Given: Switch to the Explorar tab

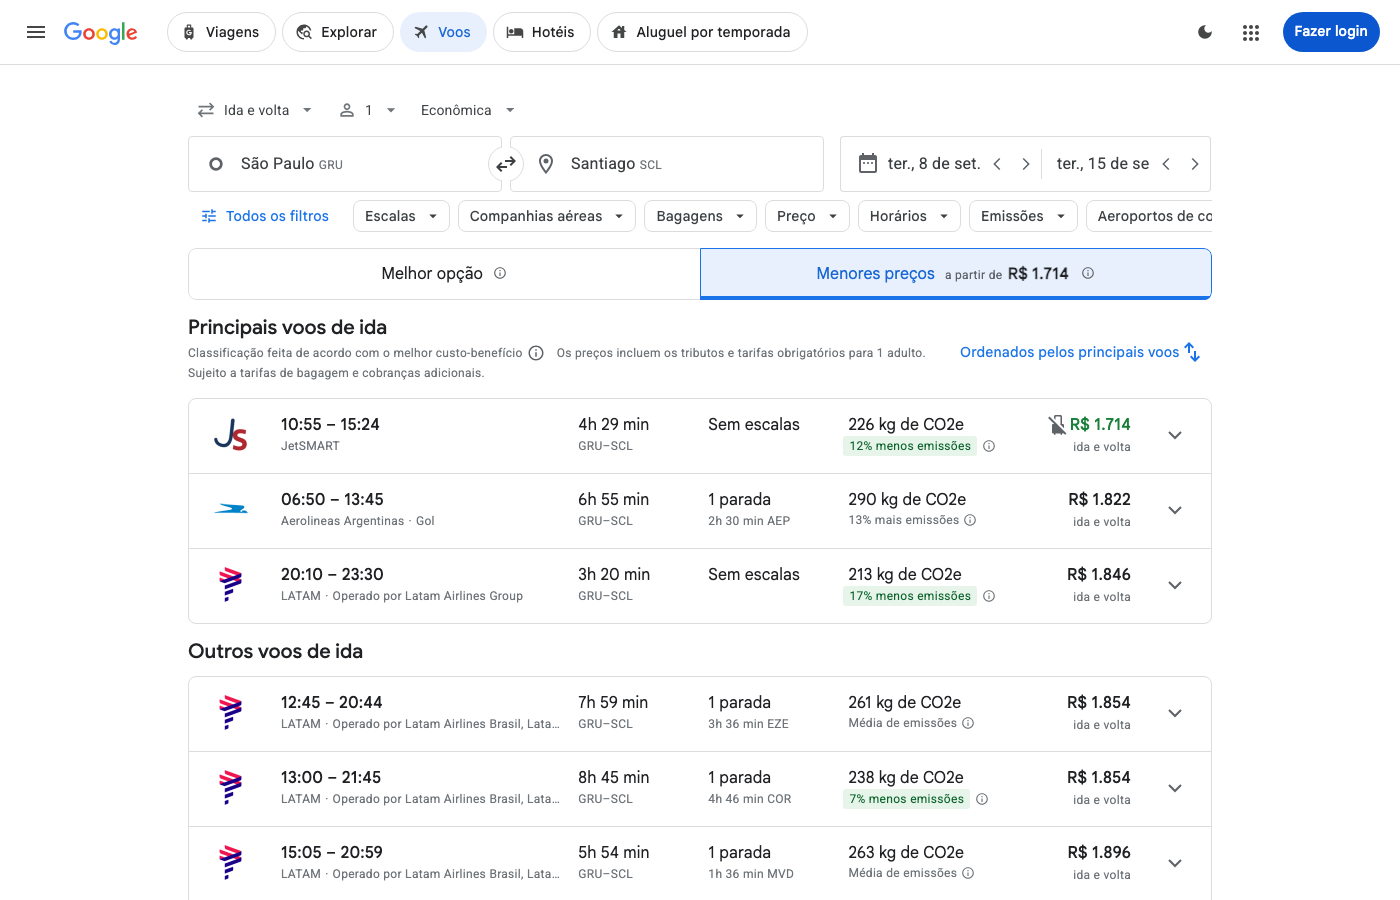Looking at the screenshot, I should [337, 32].
